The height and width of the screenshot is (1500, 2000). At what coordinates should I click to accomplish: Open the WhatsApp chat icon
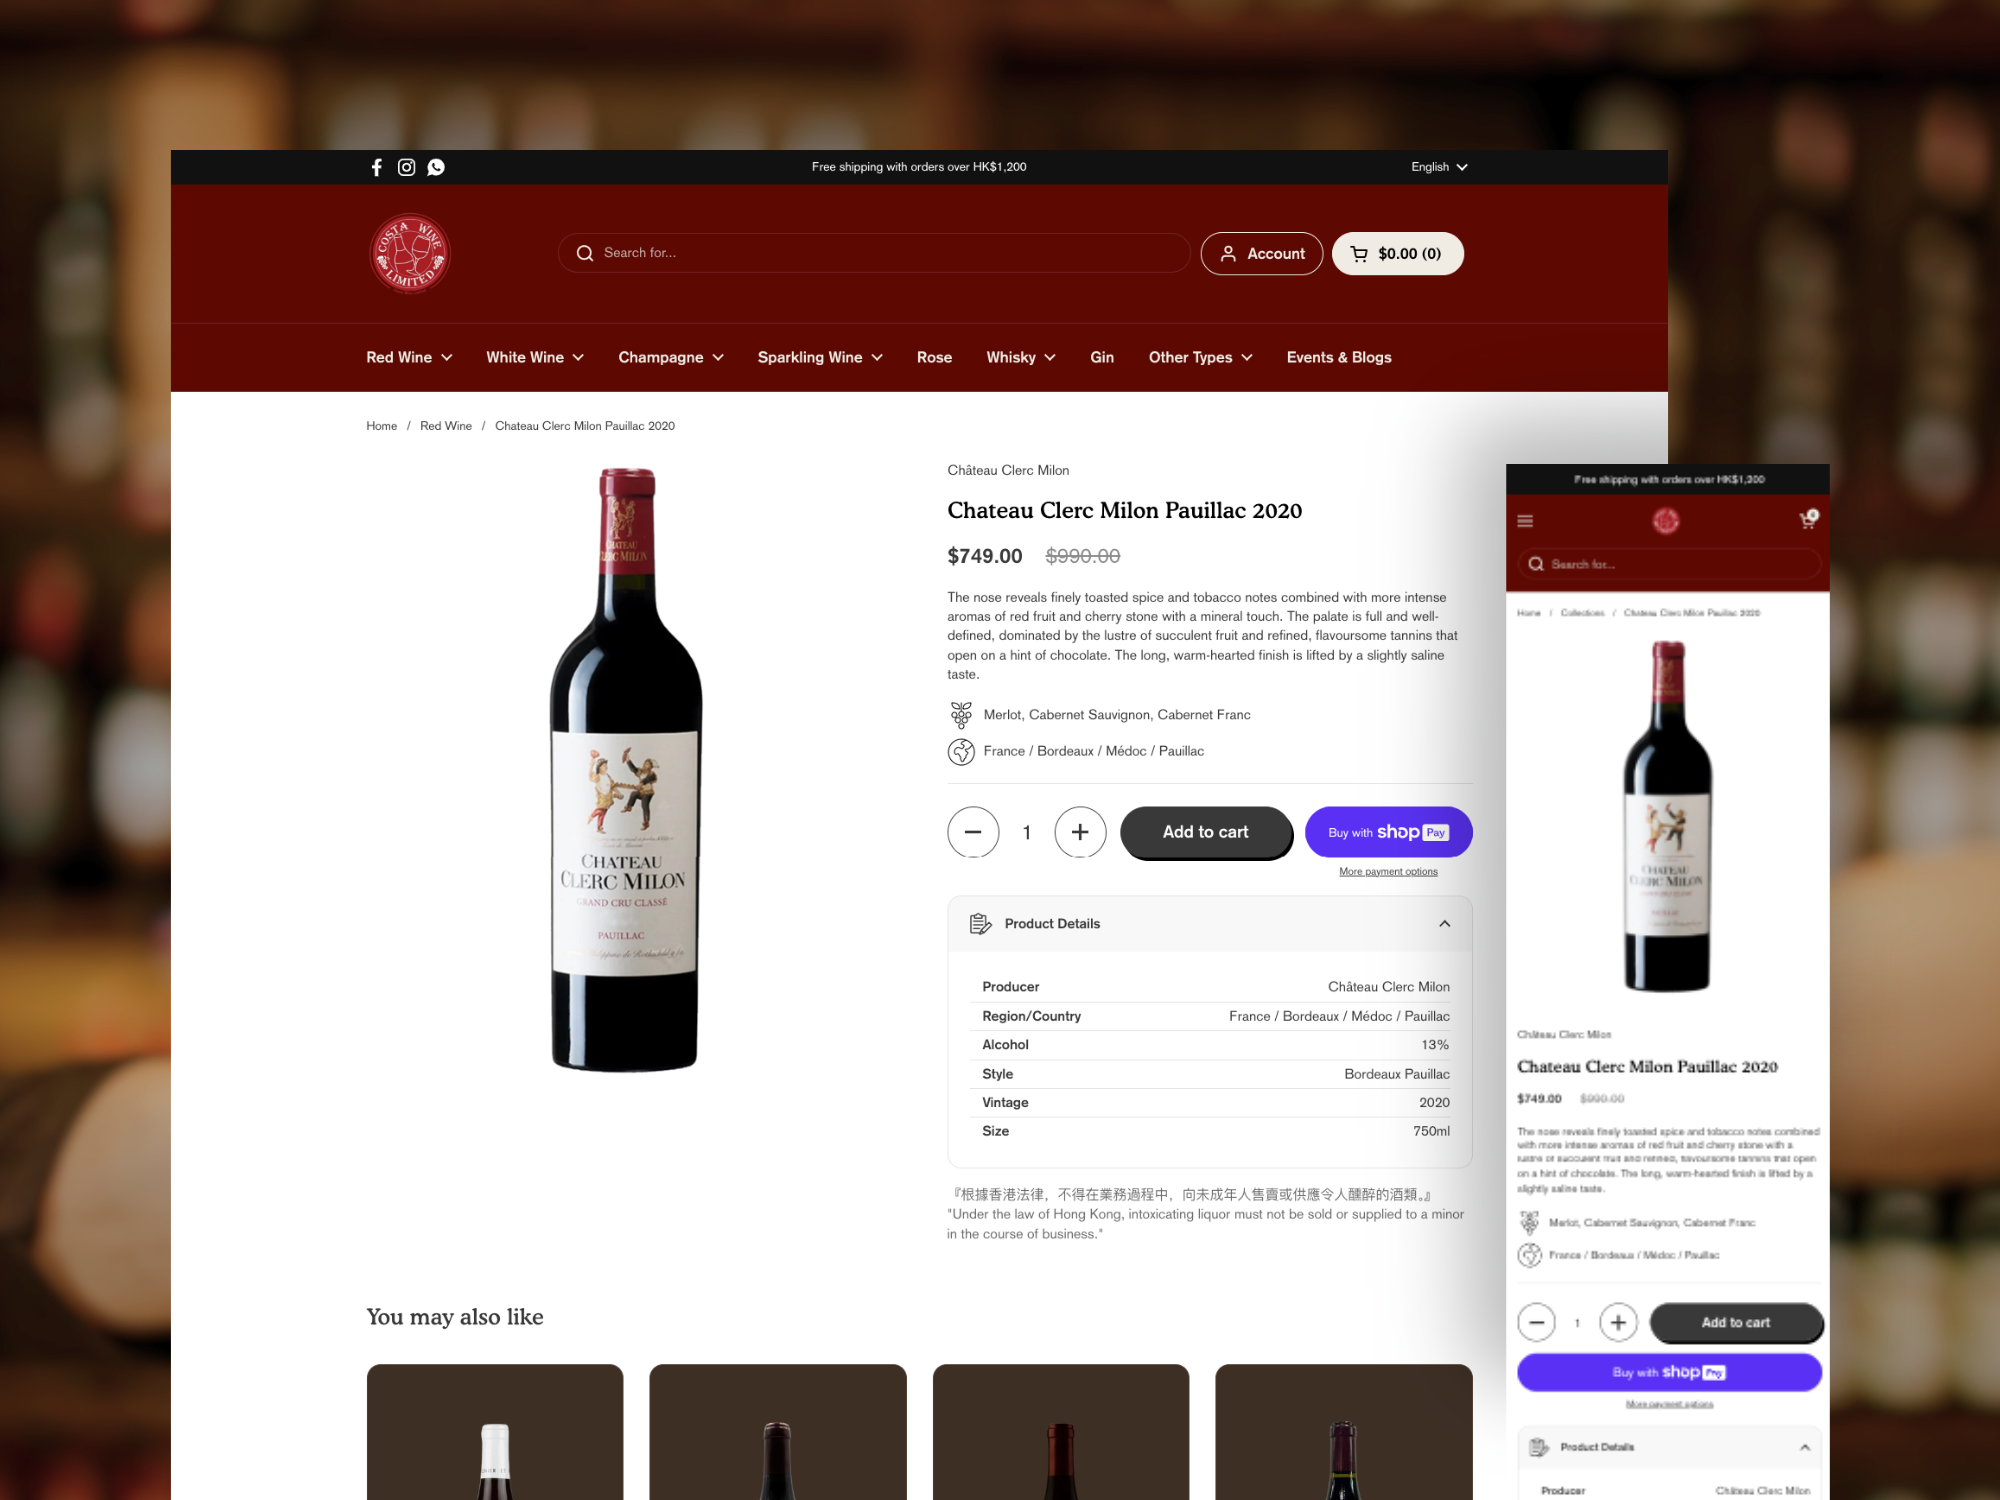pyautogui.click(x=436, y=167)
